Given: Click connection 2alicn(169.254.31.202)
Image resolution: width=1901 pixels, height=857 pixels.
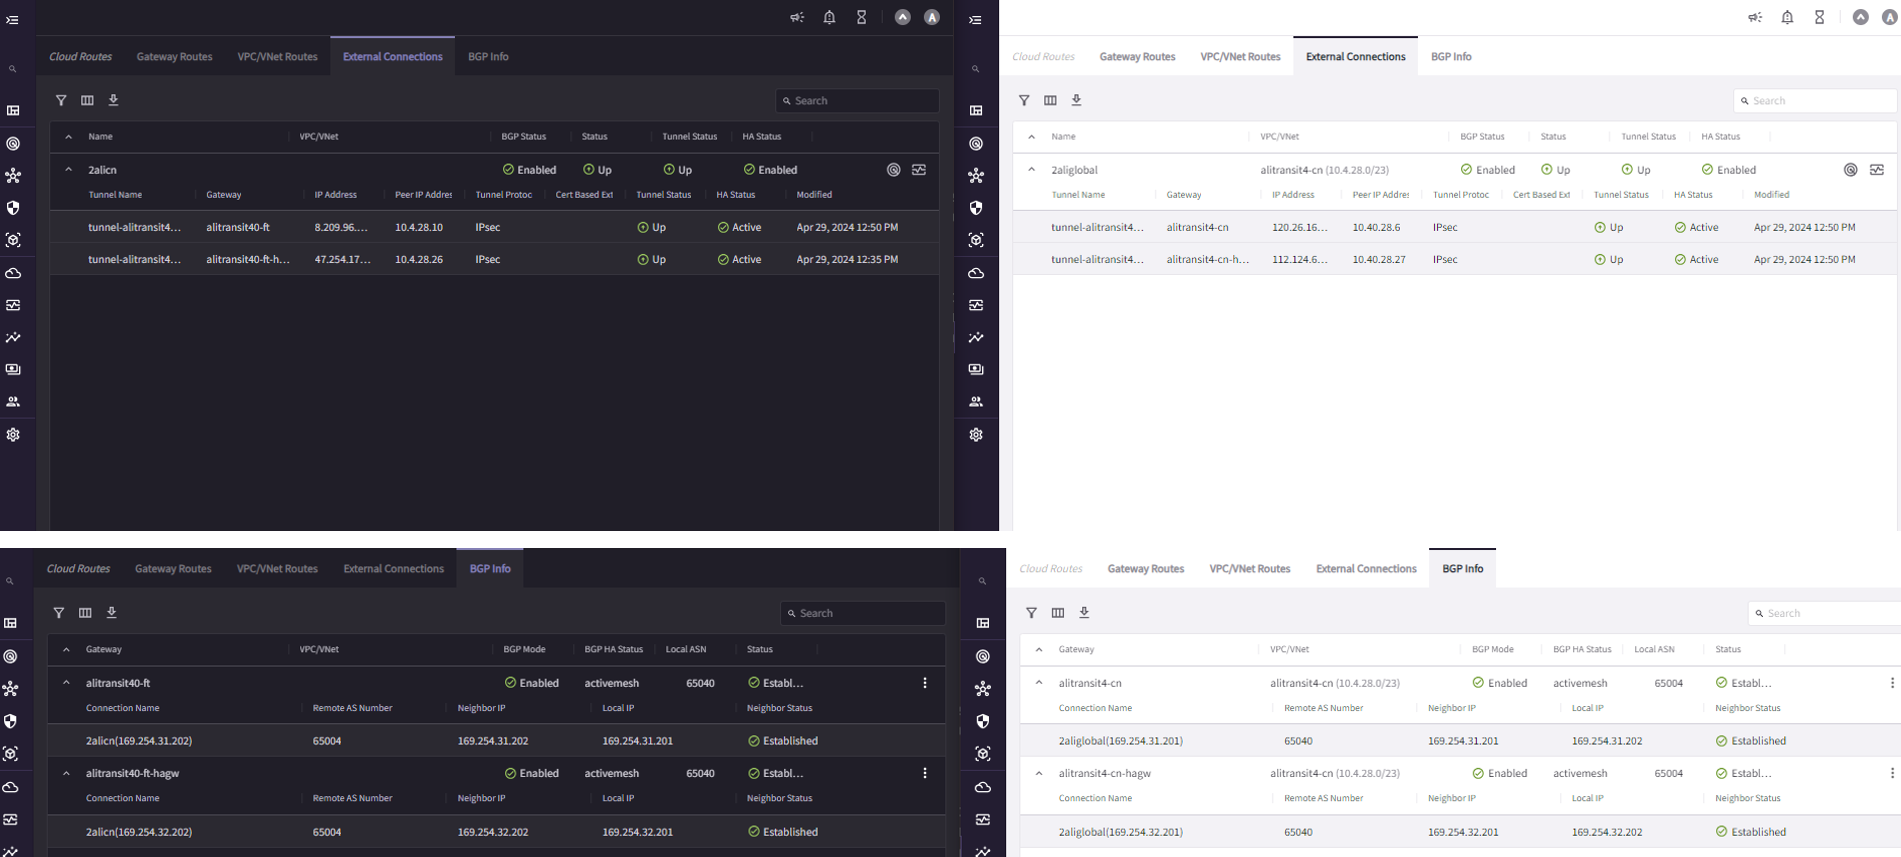Looking at the screenshot, I should [x=139, y=741].
